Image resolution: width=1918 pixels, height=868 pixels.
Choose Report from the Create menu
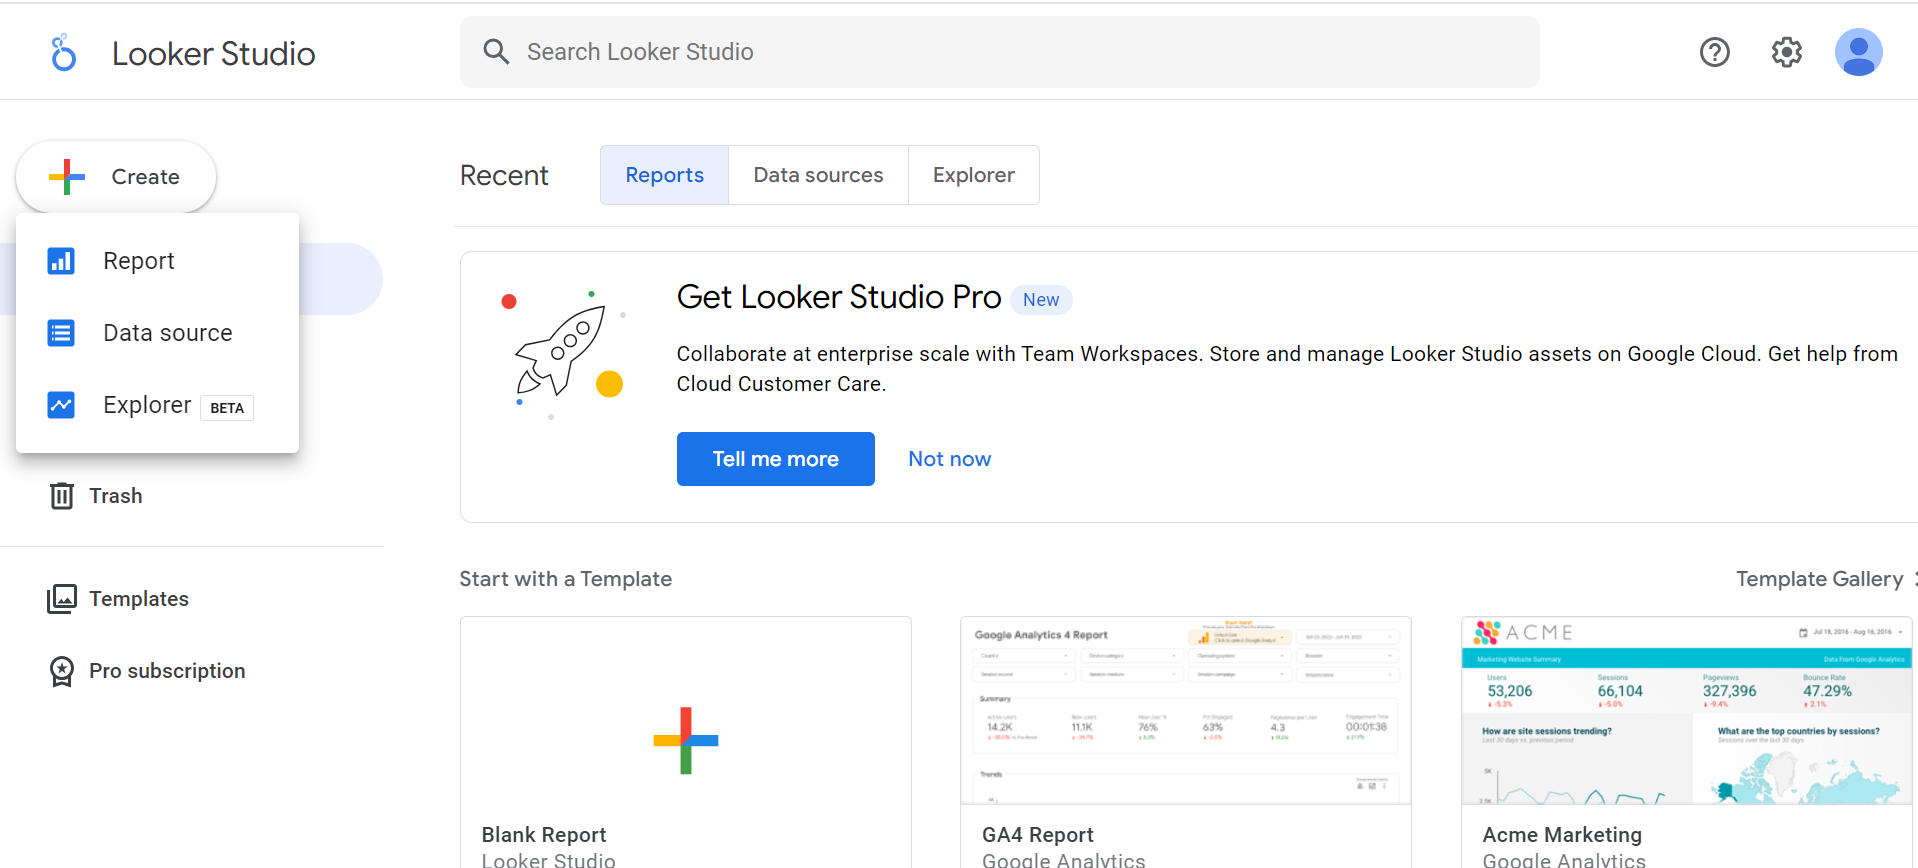point(157,261)
